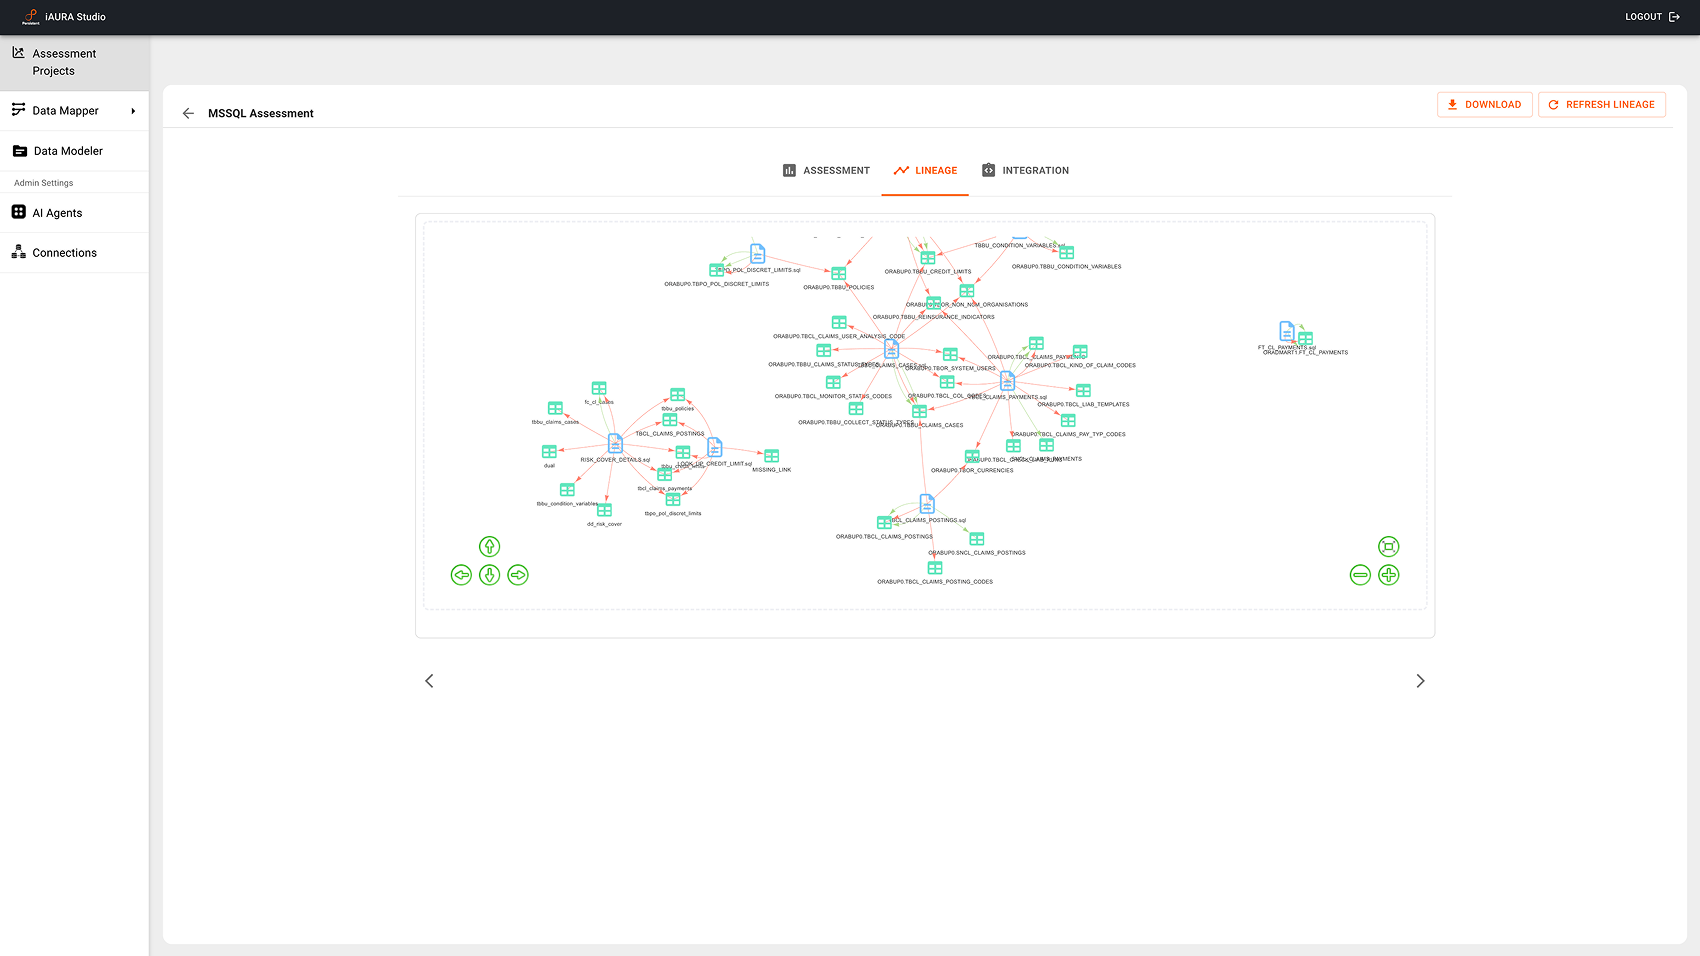Select the MISSING_LINK table node
The height and width of the screenshot is (956, 1700).
tap(771, 456)
